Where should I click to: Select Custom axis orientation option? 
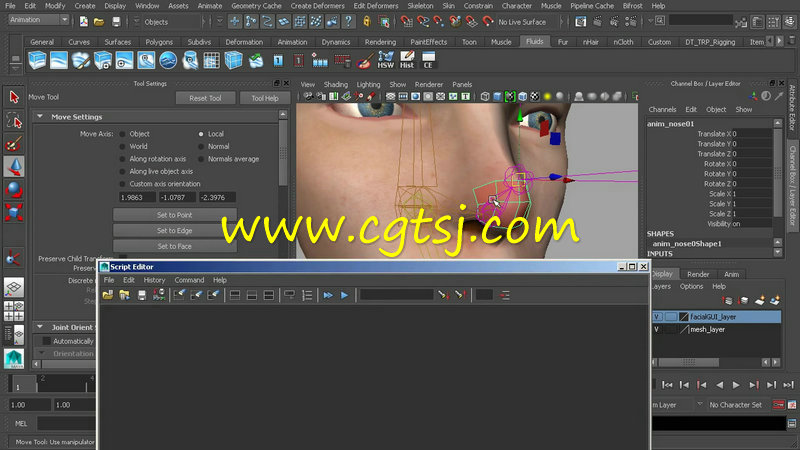[122, 184]
